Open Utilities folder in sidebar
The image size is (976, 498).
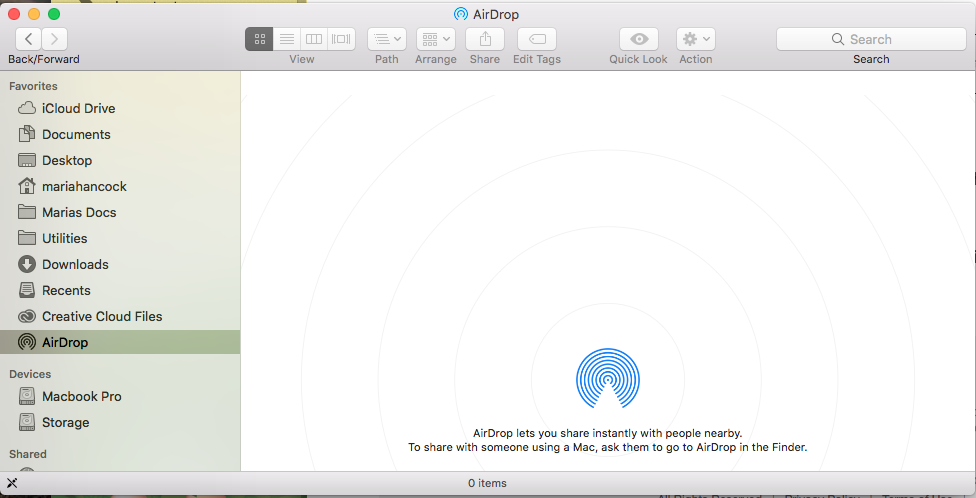click(x=120, y=238)
